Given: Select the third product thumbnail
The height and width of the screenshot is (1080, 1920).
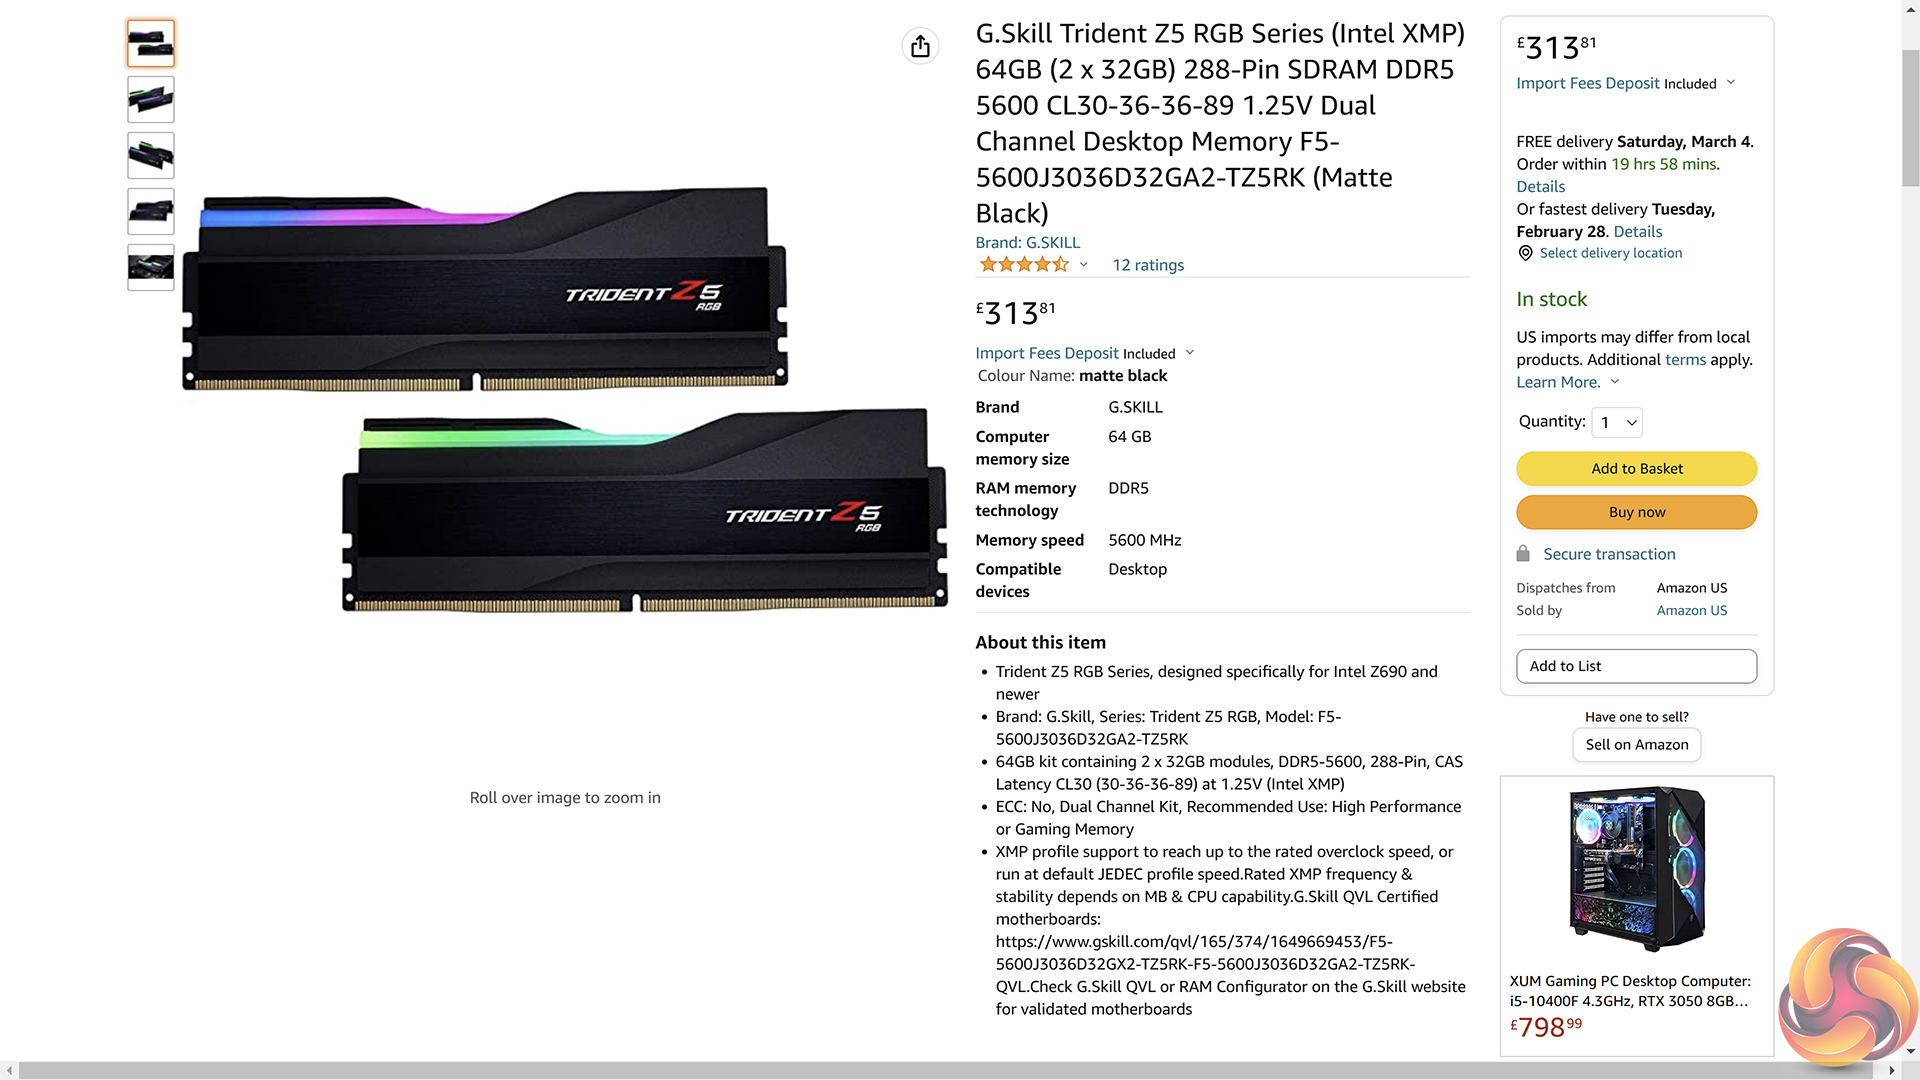Looking at the screenshot, I should click(x=151, y=155).
